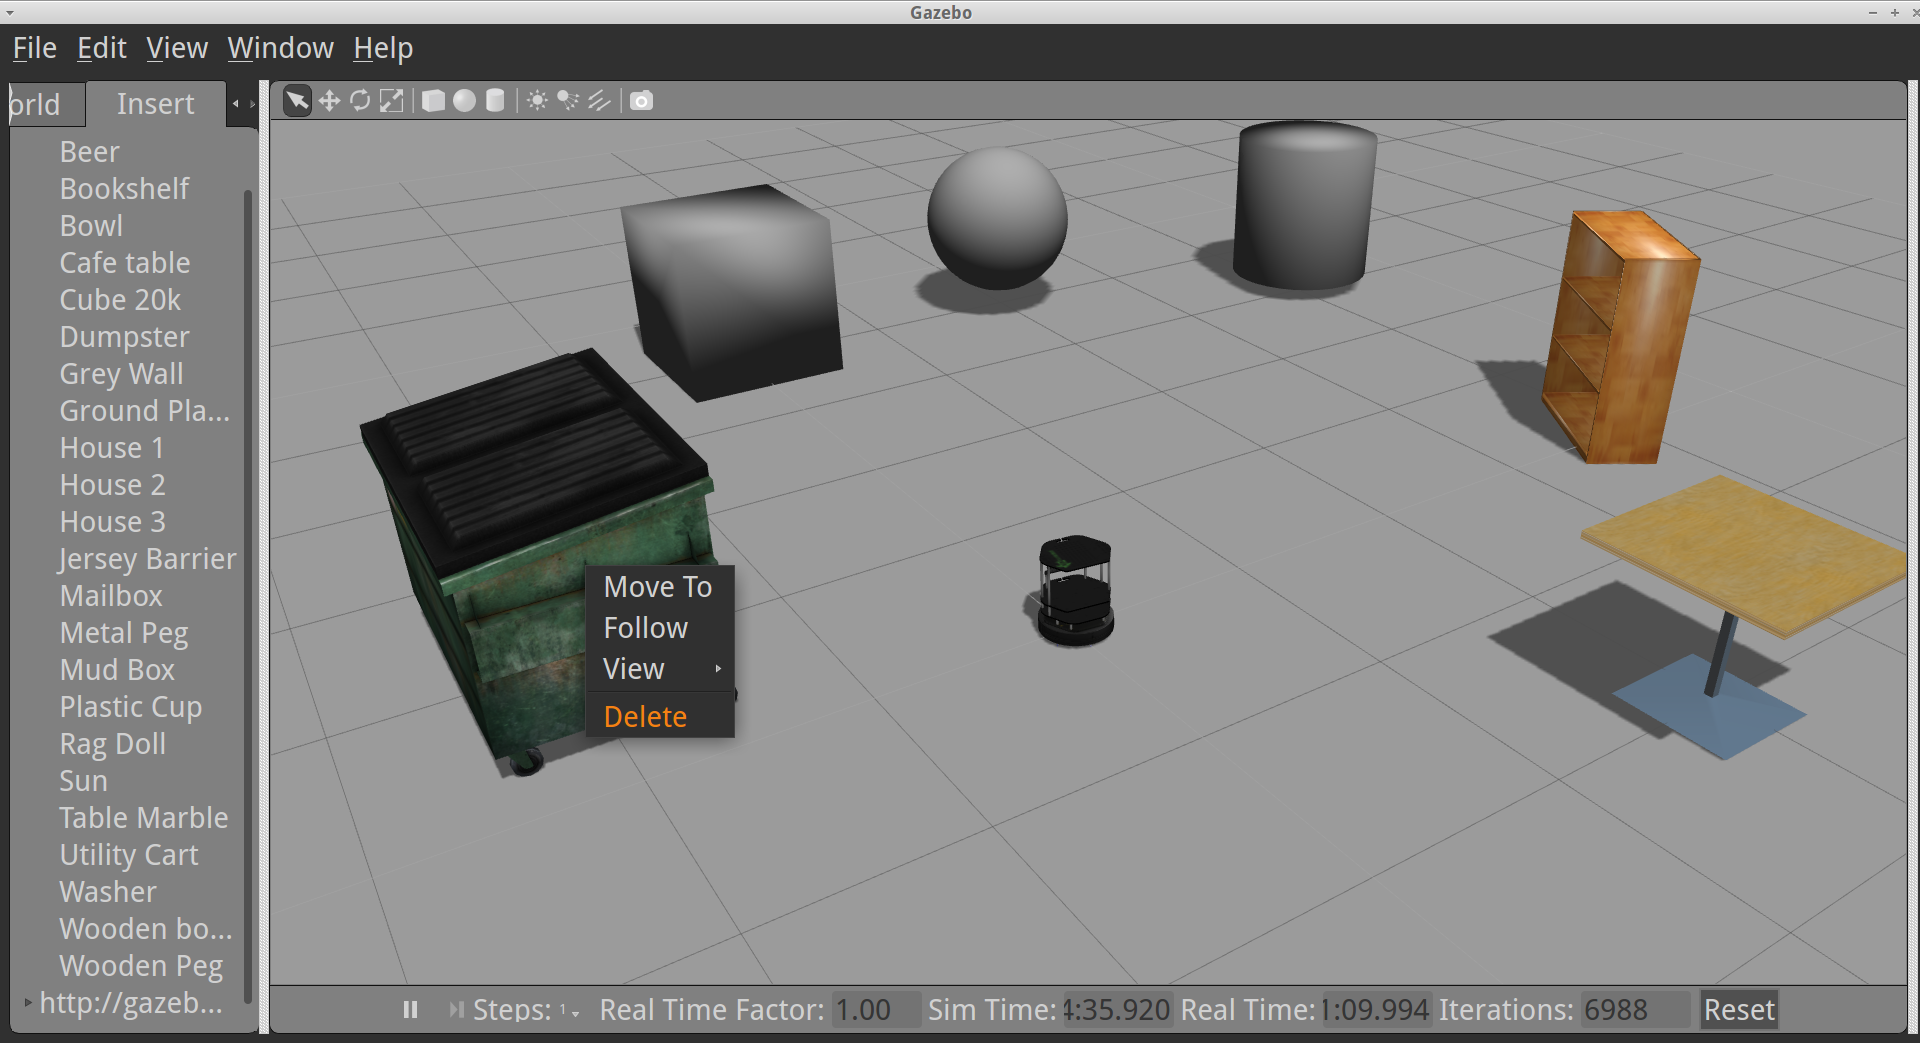The width and height of the screenshot is (1920, 1043).
Task: Expand the View submenu in context menu
Action: 660,669
